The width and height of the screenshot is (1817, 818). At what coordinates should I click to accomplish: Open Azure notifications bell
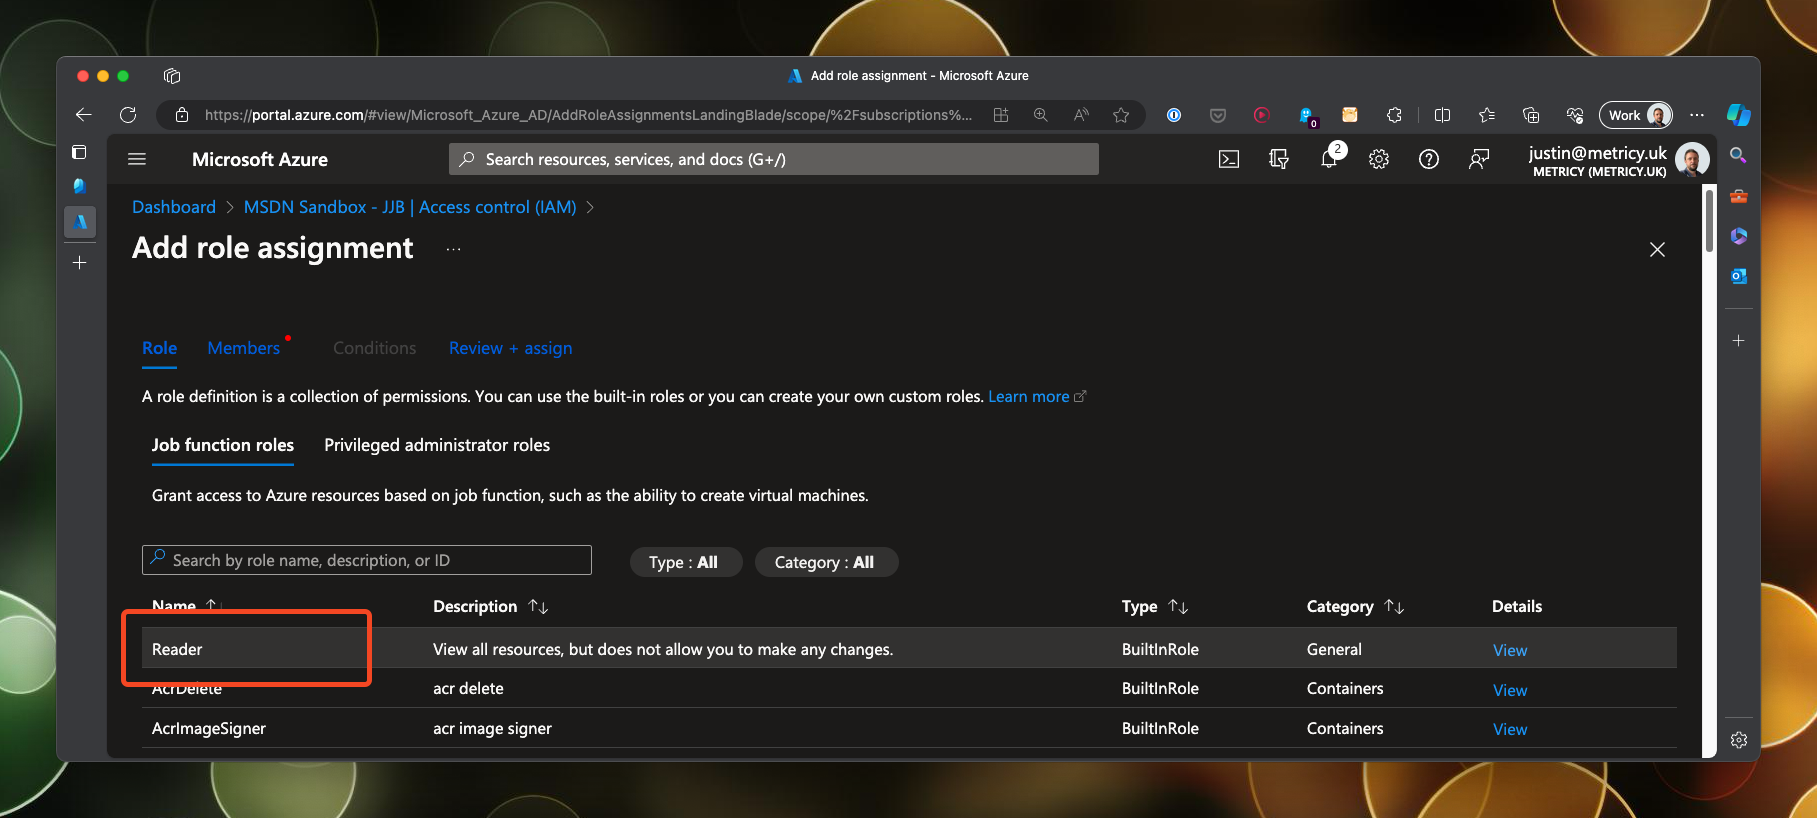coord(1329,159)
